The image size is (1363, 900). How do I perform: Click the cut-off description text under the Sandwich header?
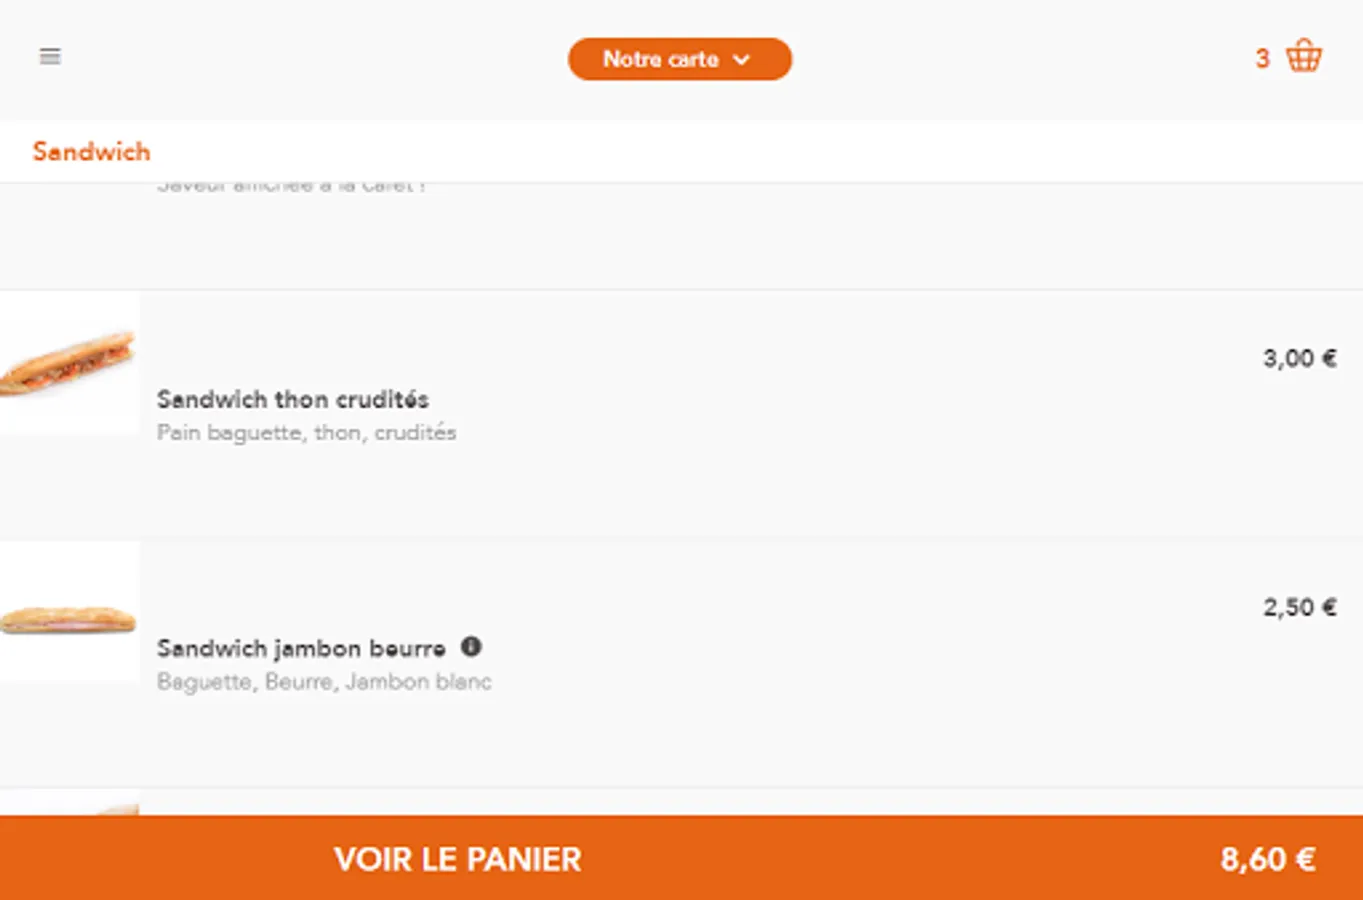(x=291, y=187)
